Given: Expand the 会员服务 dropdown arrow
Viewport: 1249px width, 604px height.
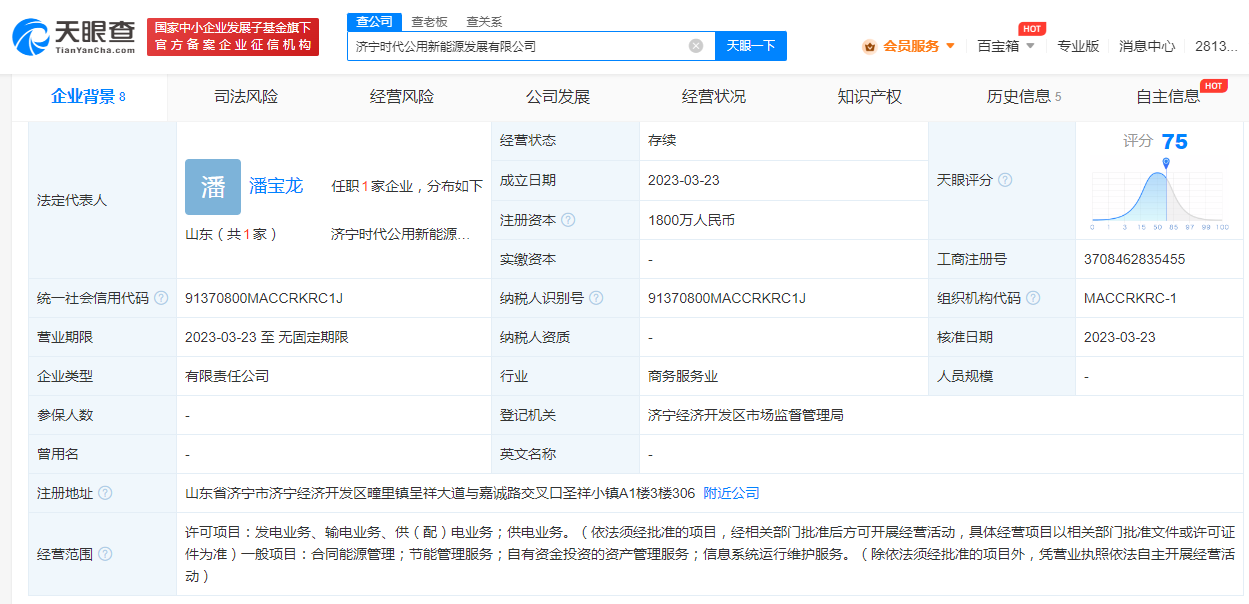Looking at the screenshot, I should 950,46.
